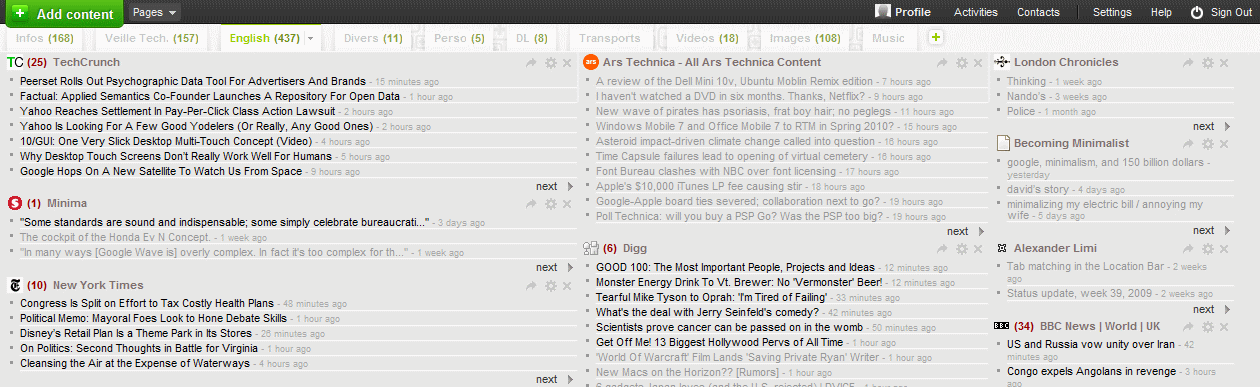Image resolution: width=1260 pixels, height=387 pixels.
Task: Go to next page of Becoming Minimalist
Action: [1211, 230]
